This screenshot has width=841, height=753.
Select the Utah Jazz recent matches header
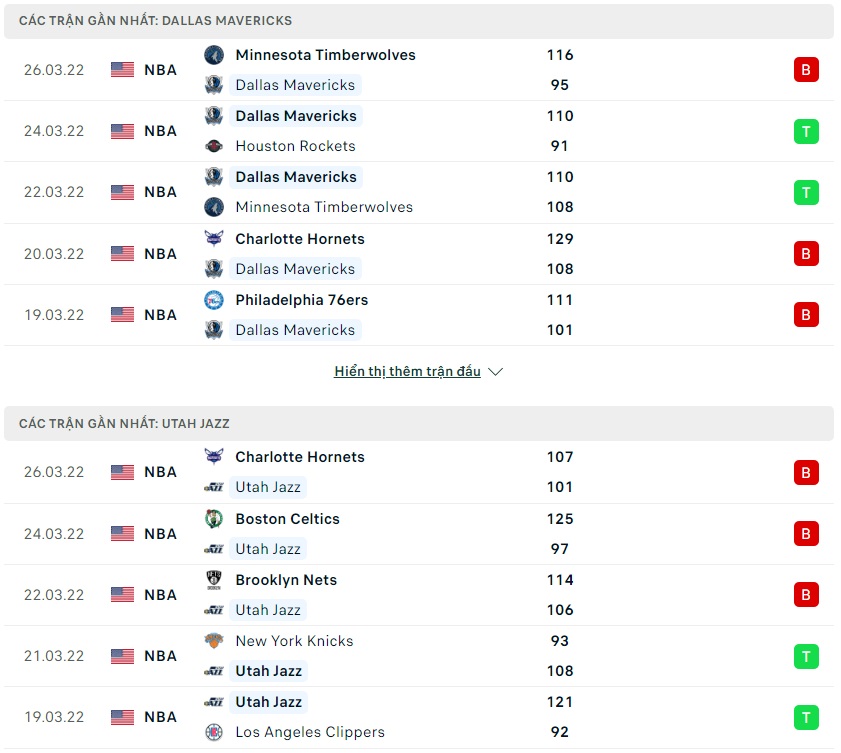coord(125,423)
